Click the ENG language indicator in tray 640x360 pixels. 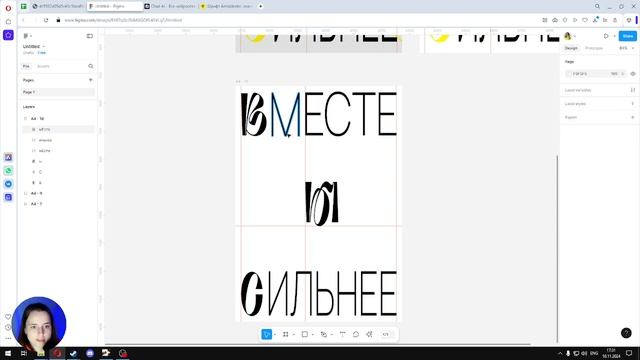[594, 353]
